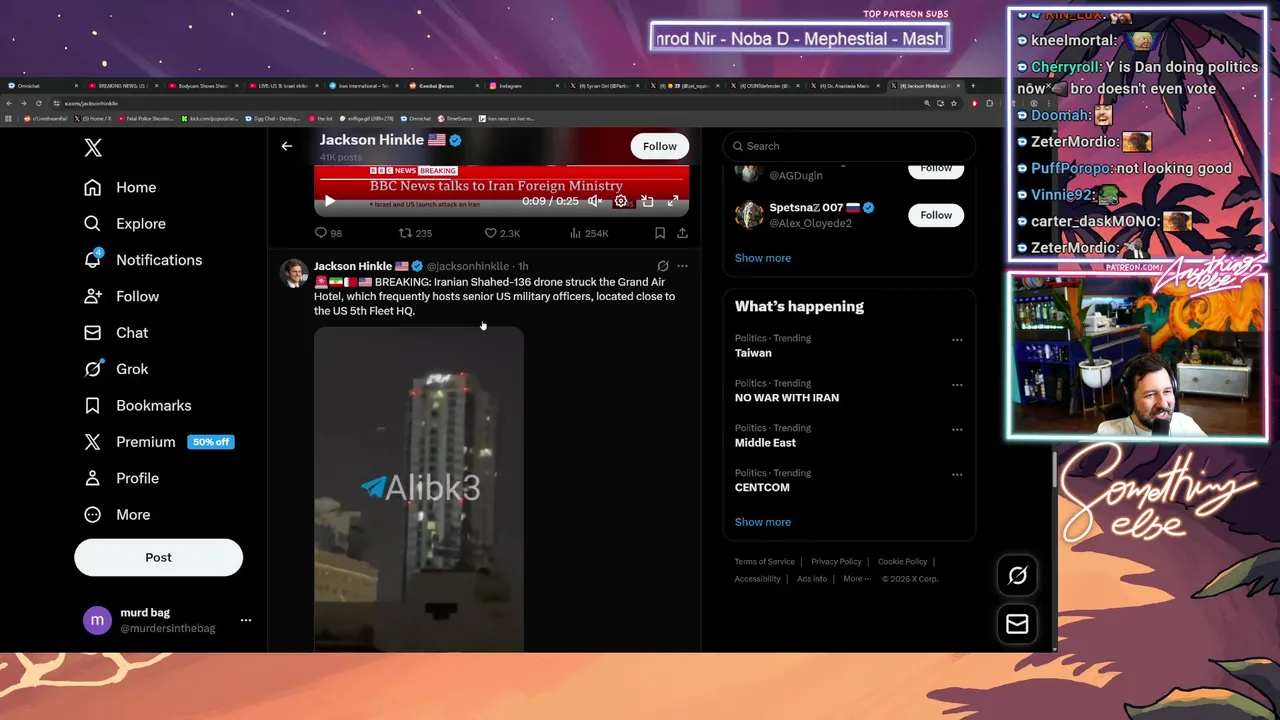The image size is (1280, 720).
Task: Open the Privacy Policy link
Action: tap(836, 562)
